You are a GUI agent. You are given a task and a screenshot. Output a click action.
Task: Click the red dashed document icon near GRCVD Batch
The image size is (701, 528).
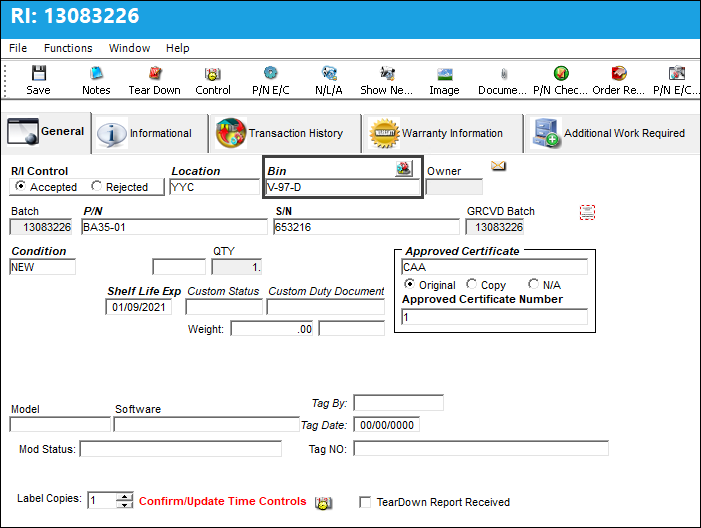(x=587, y=212)
